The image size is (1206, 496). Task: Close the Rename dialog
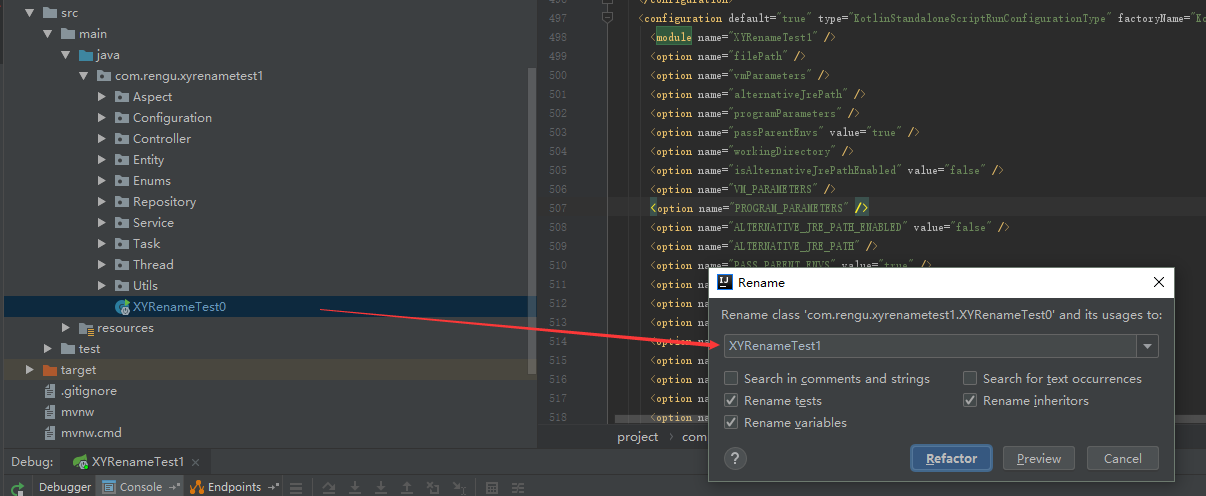tap(1158, 283)
